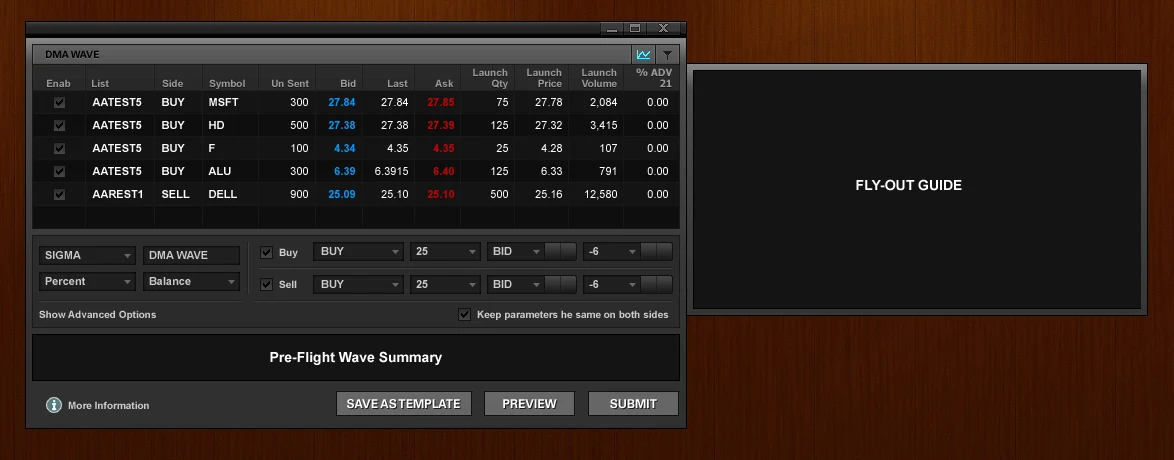This screenshot has width=1174, height=460.
Task: Click the DELL launch price 25.16
Action: 549,194
